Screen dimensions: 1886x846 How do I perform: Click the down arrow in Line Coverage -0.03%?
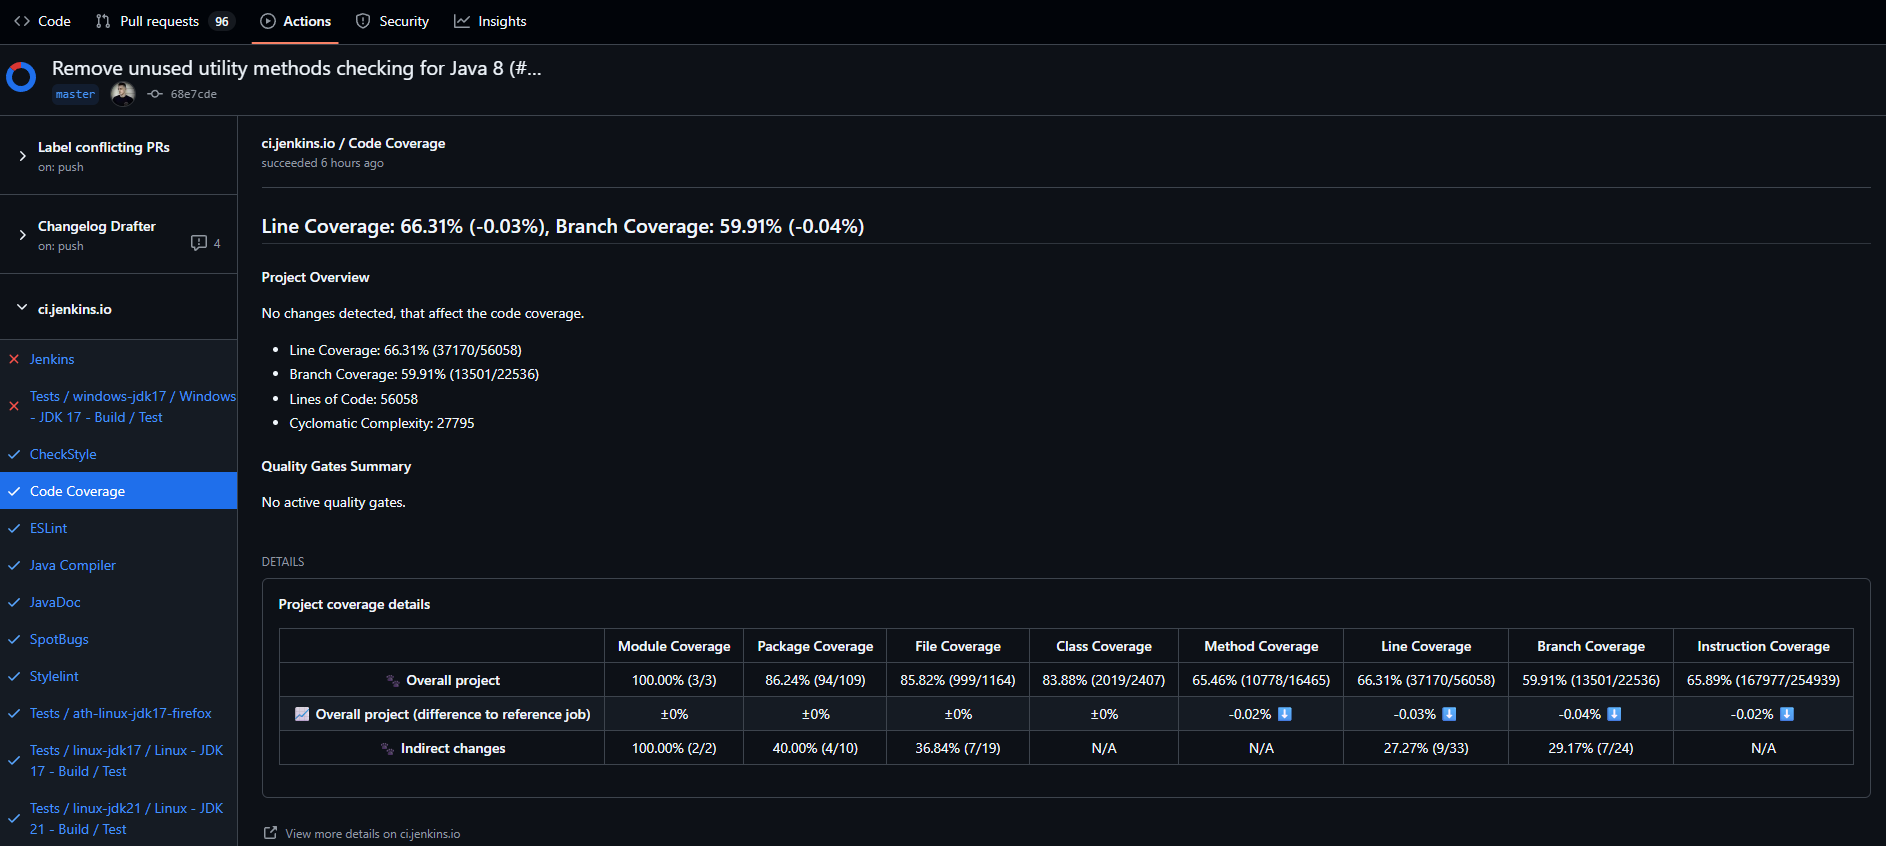tap(1449, 714)
